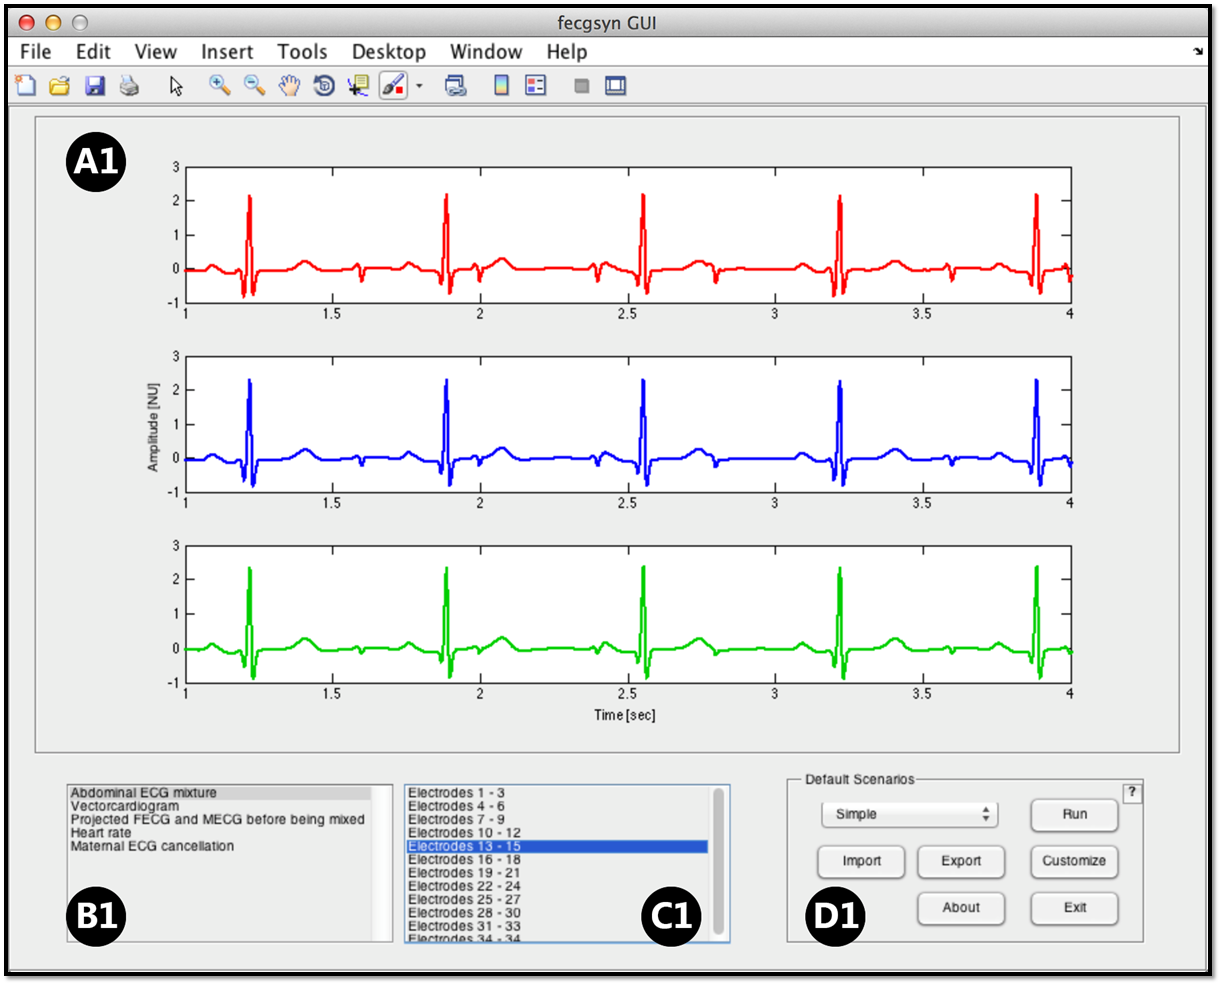Viewport: 1222px width, 986px height.
Task: Click the New Figure toolbar icon
Action: [25, 86]
